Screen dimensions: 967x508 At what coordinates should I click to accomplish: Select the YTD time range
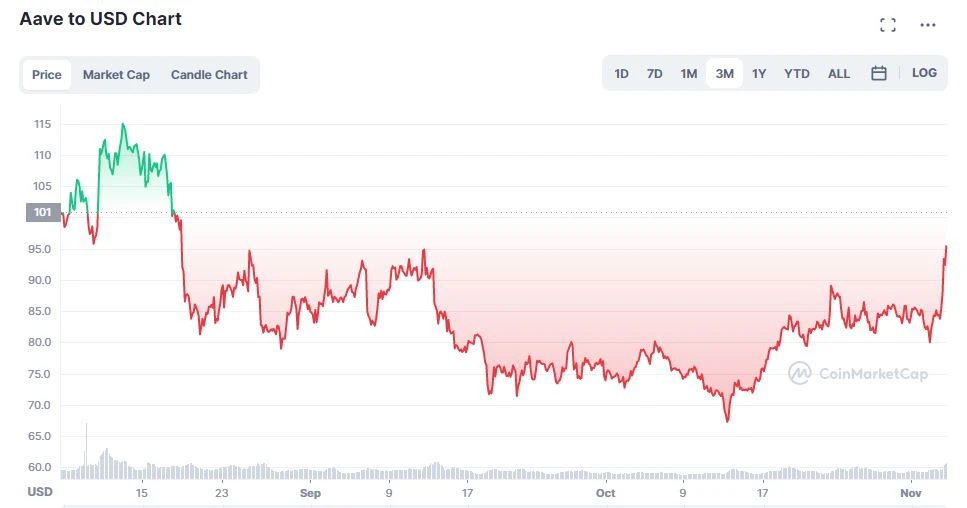pos(797,74)
